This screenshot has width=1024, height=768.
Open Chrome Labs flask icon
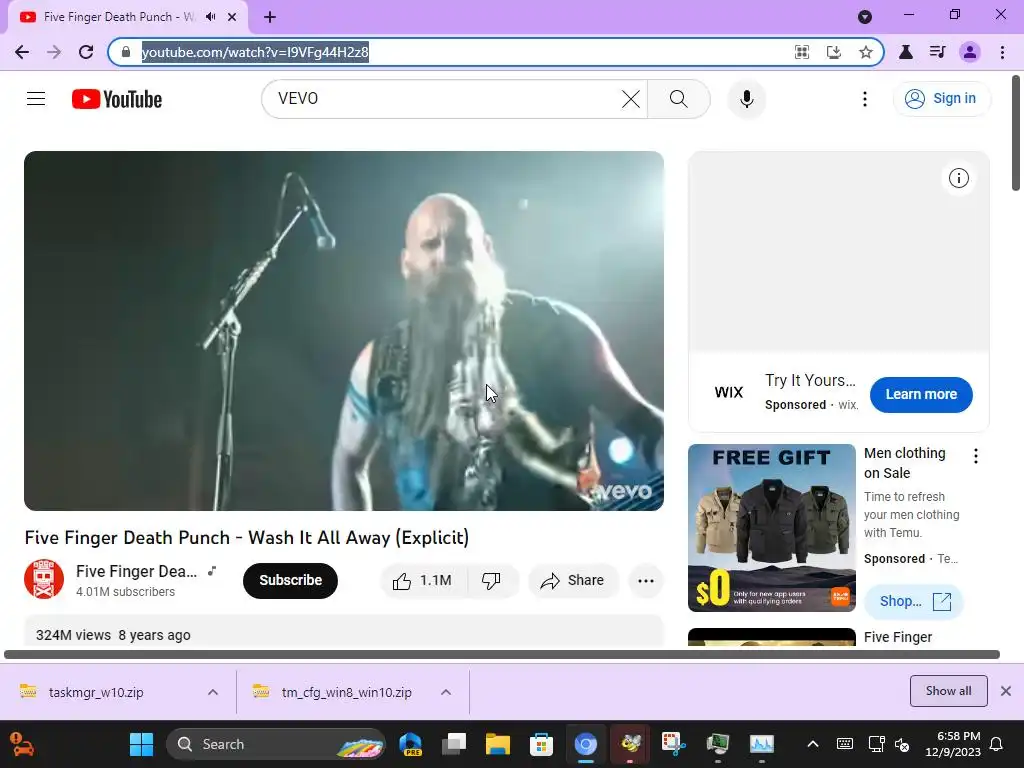click(906, 52)
